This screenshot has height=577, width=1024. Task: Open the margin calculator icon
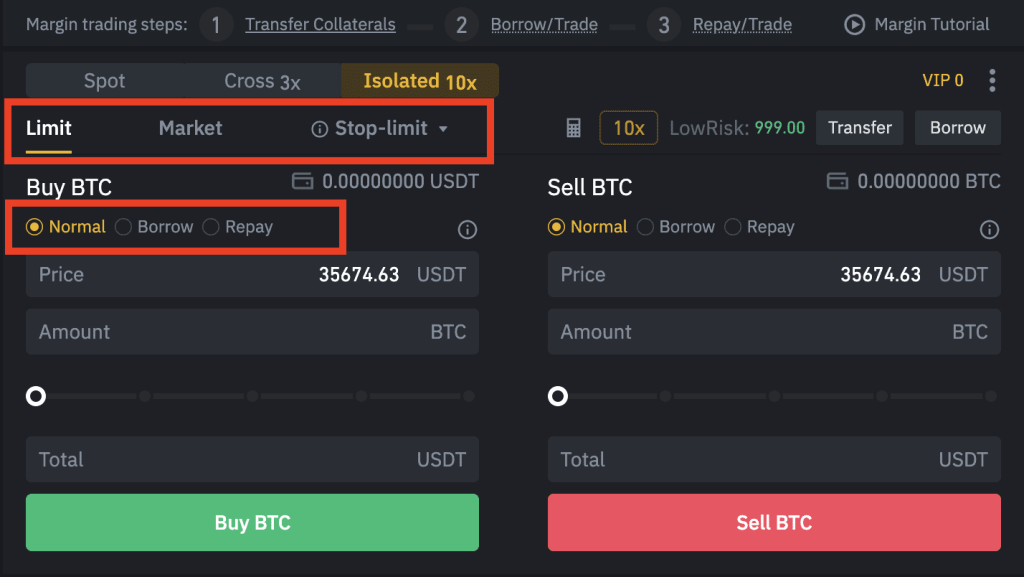571,128
